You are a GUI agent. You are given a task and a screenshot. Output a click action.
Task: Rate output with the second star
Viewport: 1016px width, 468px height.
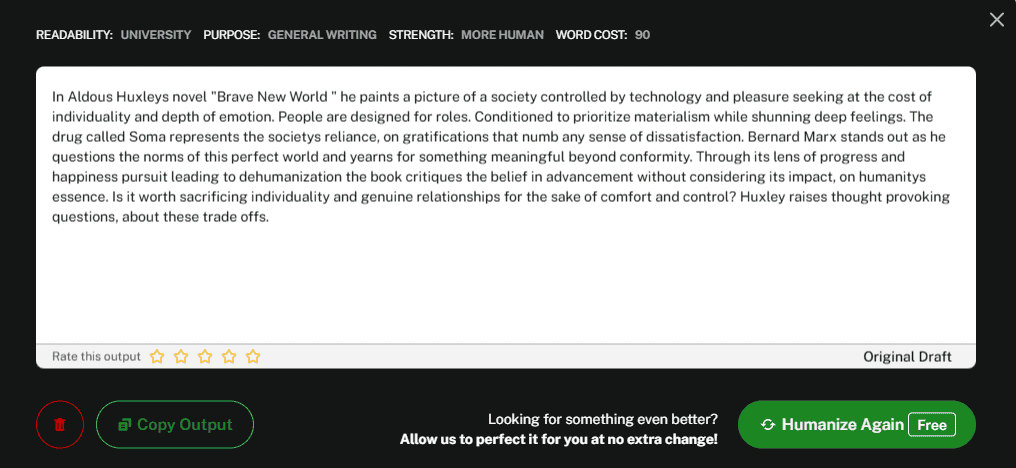(181, 356)
